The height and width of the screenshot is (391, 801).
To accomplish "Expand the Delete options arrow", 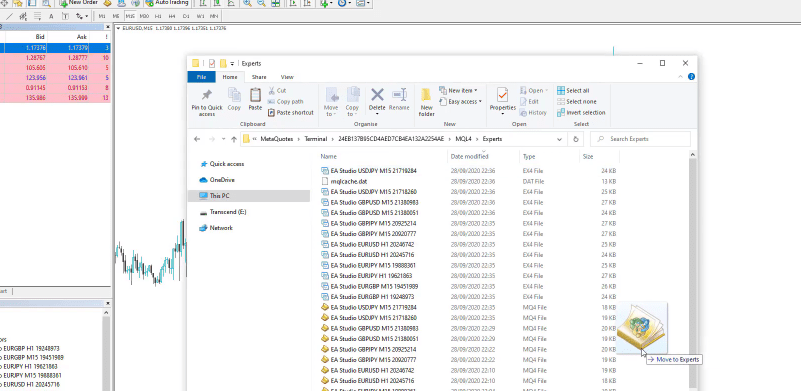I will pyautogui.click(x=377, y=114).
